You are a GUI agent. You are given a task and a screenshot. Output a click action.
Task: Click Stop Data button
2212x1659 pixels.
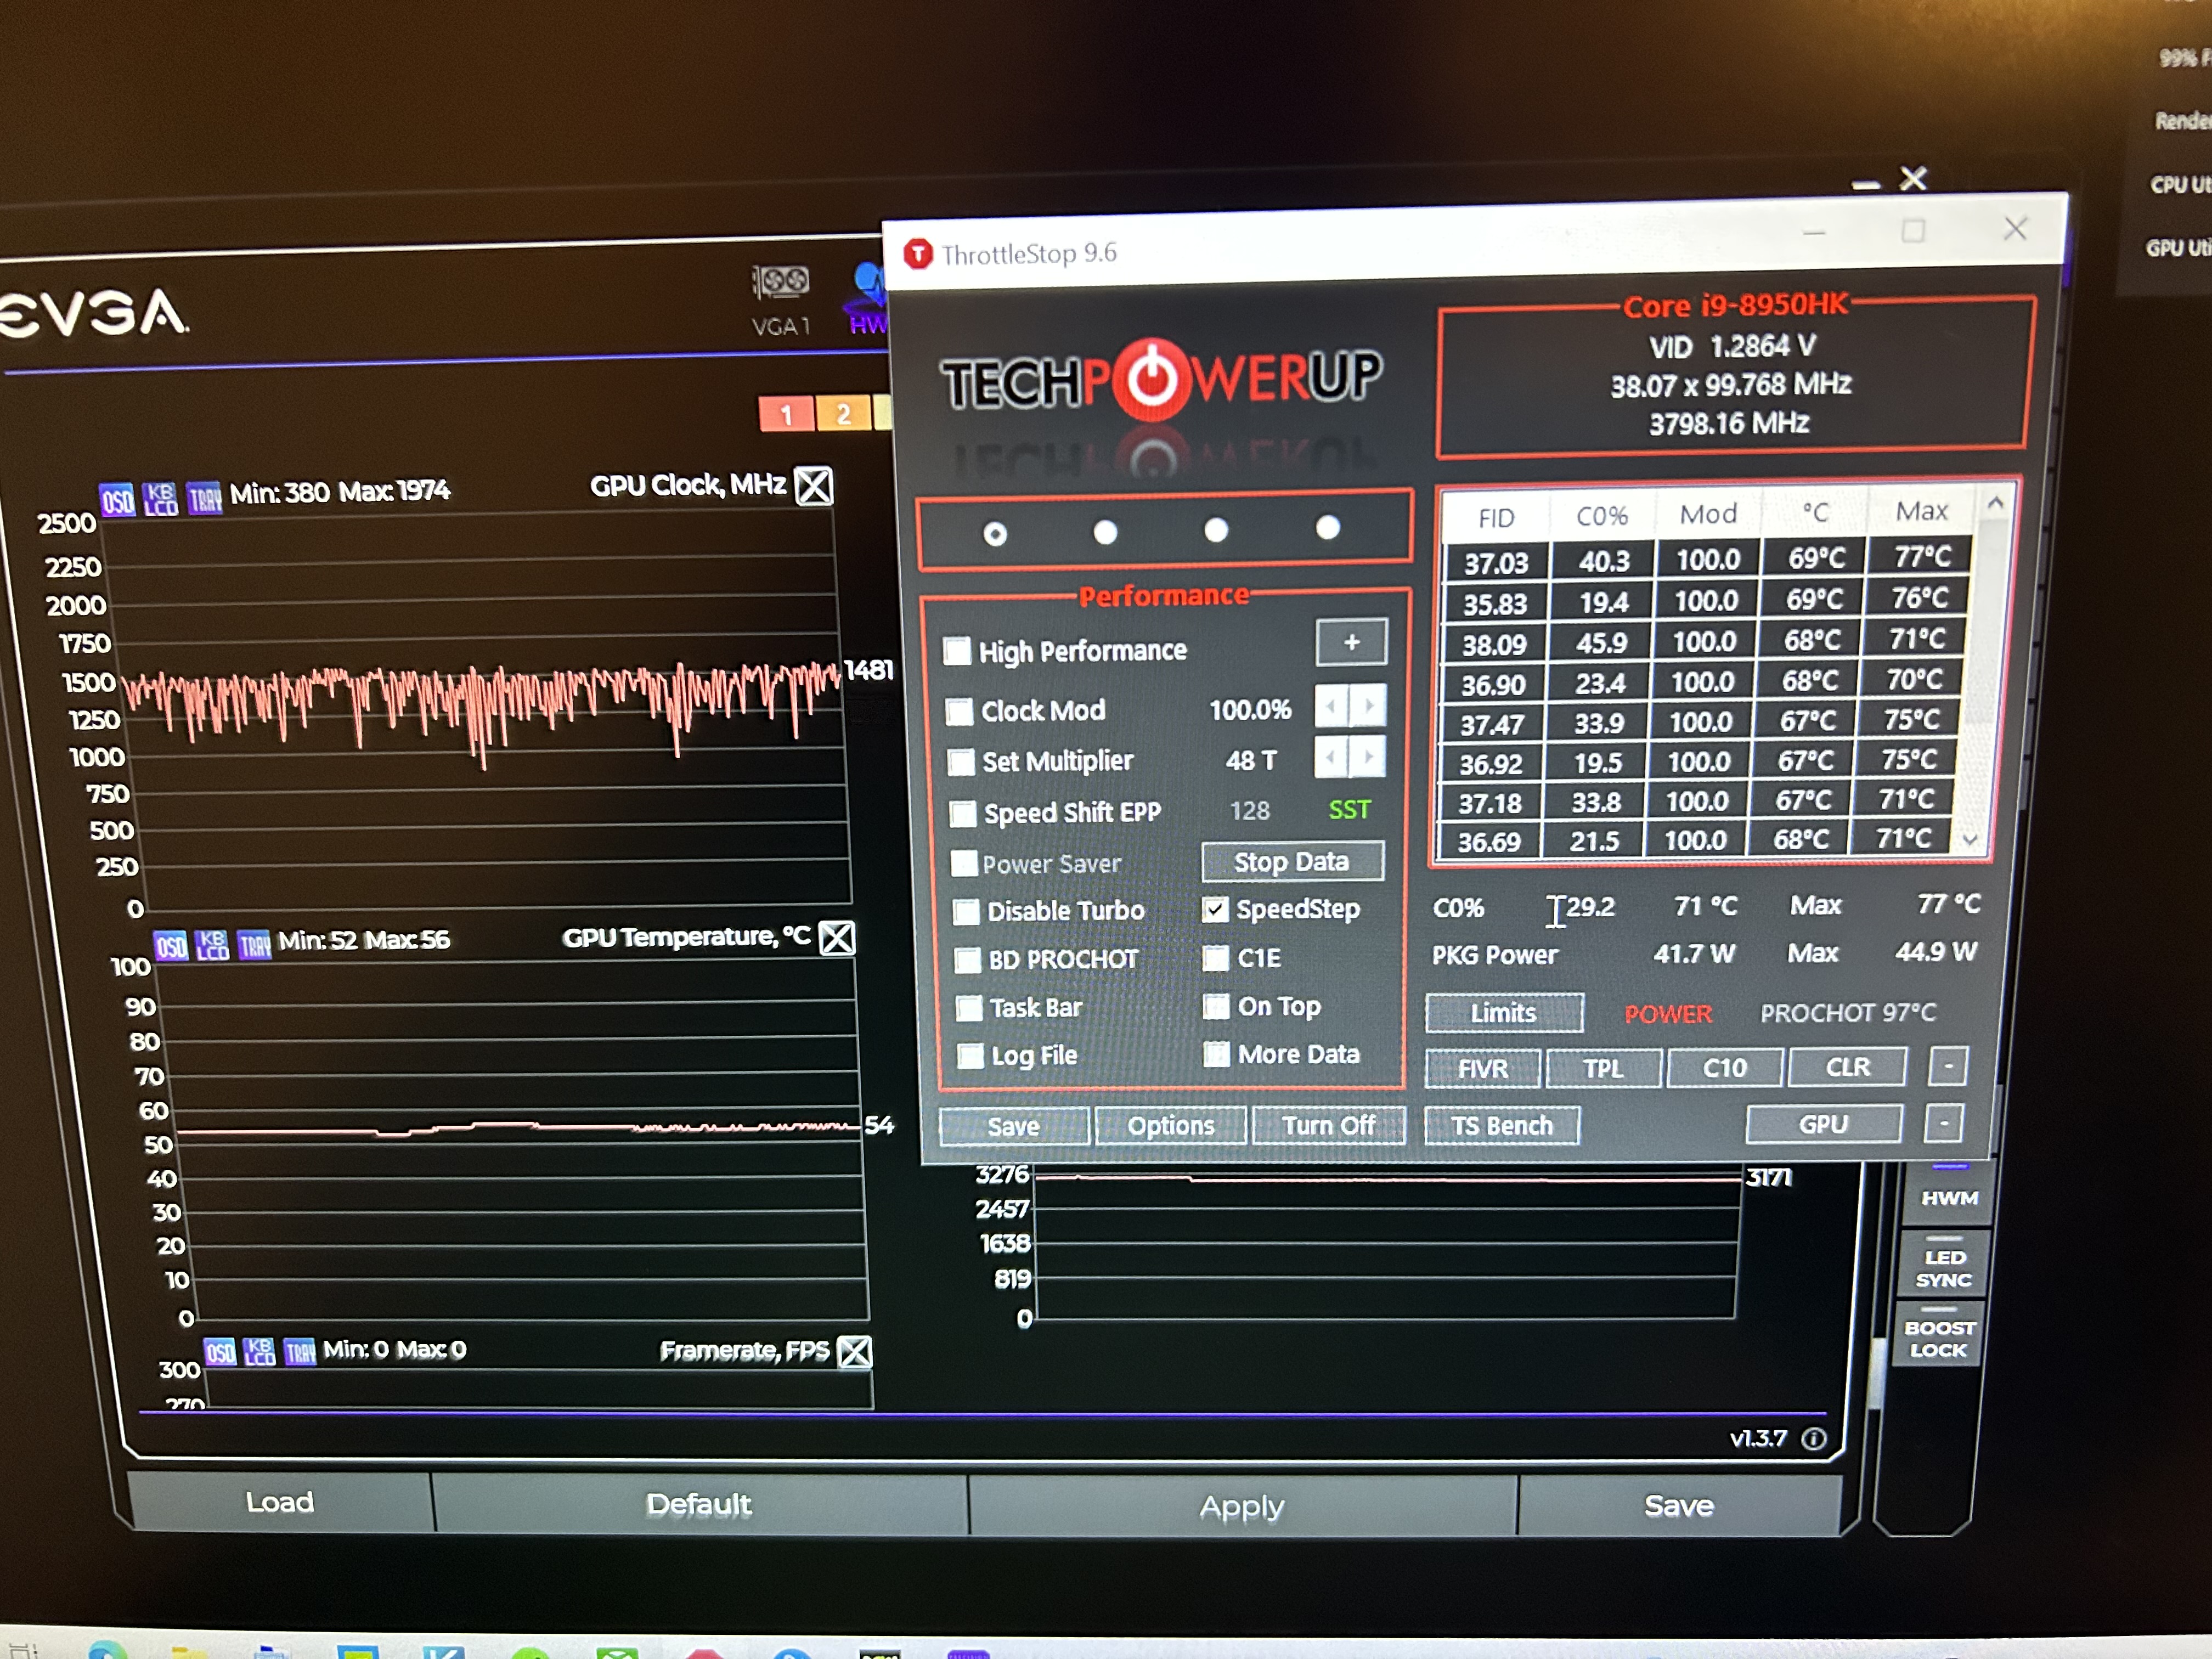(1292, 861)
